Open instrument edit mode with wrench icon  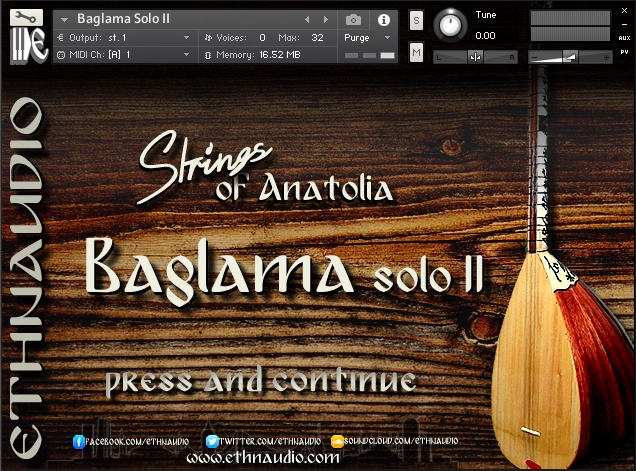pos(26,17)
